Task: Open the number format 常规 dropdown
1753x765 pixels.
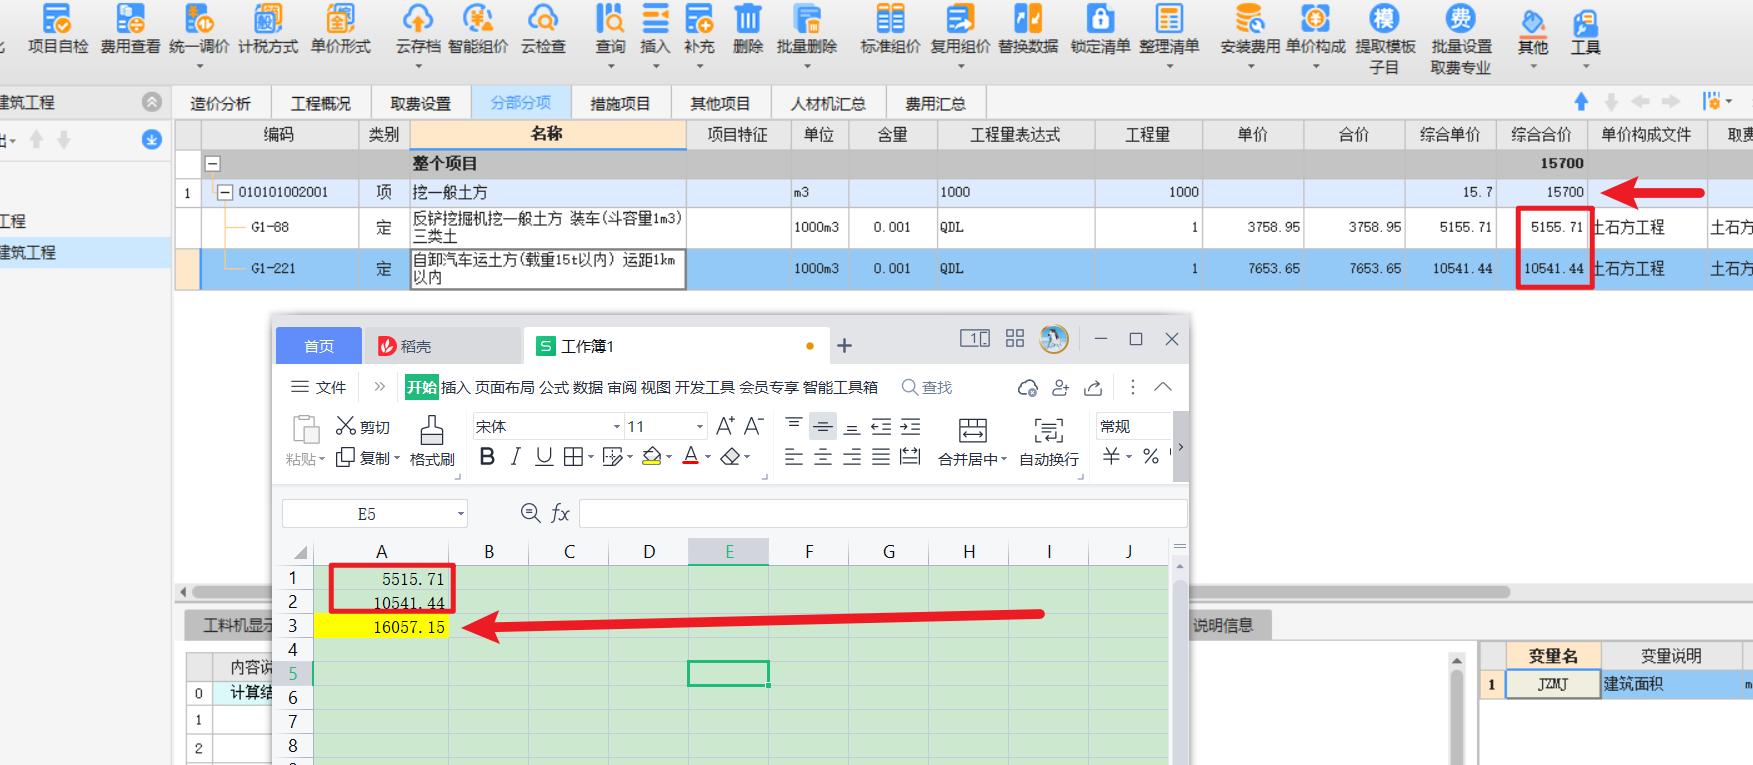Action: click(x=1132, y=427)
